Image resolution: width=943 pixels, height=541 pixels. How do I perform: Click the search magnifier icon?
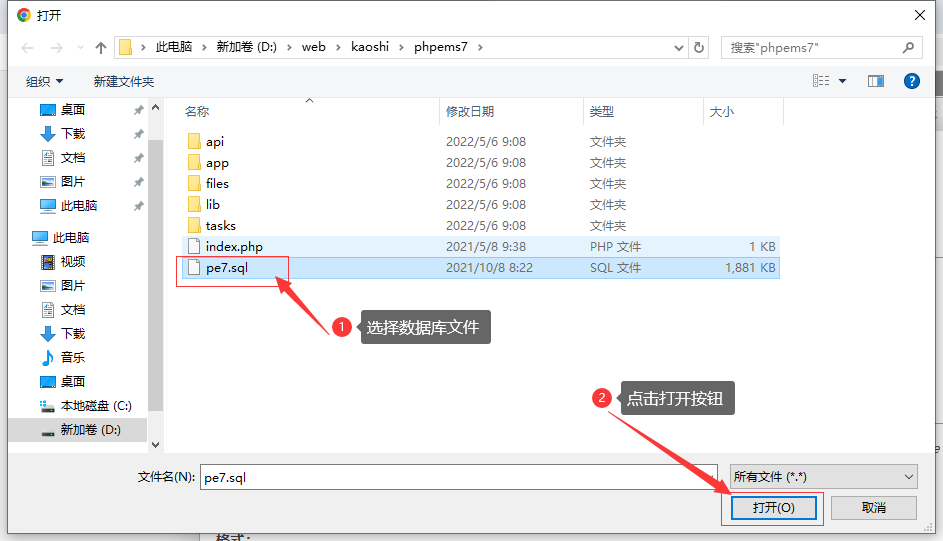908,47
